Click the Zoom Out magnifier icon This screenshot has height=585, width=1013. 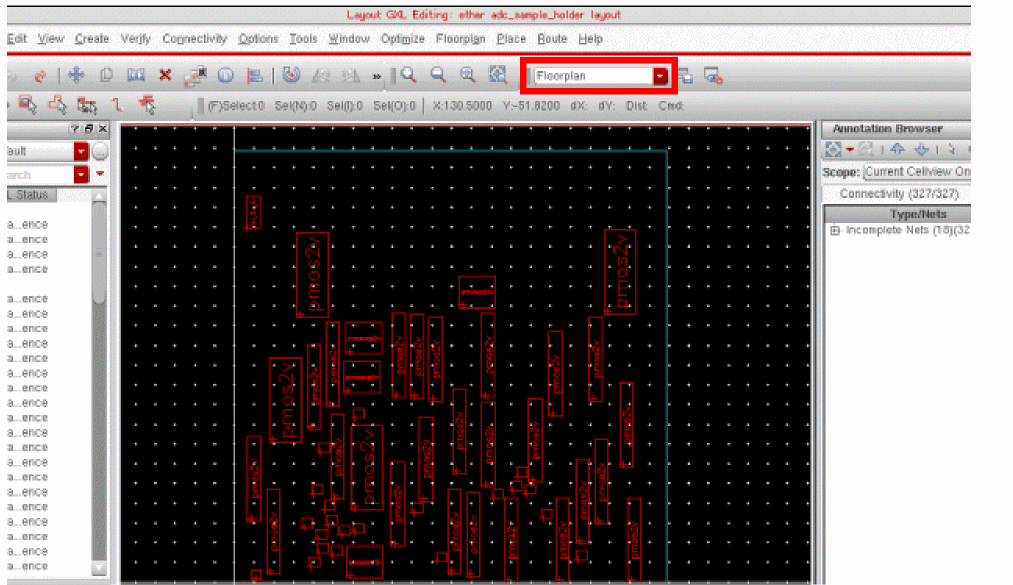[438, 75]
